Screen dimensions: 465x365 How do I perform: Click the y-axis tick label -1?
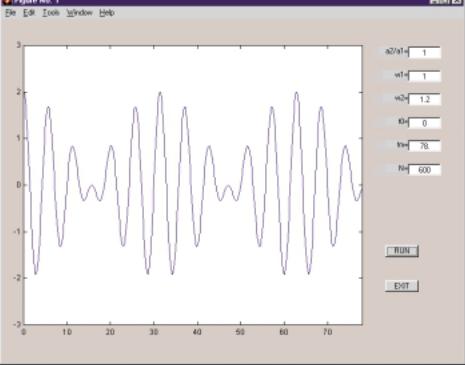17,231
